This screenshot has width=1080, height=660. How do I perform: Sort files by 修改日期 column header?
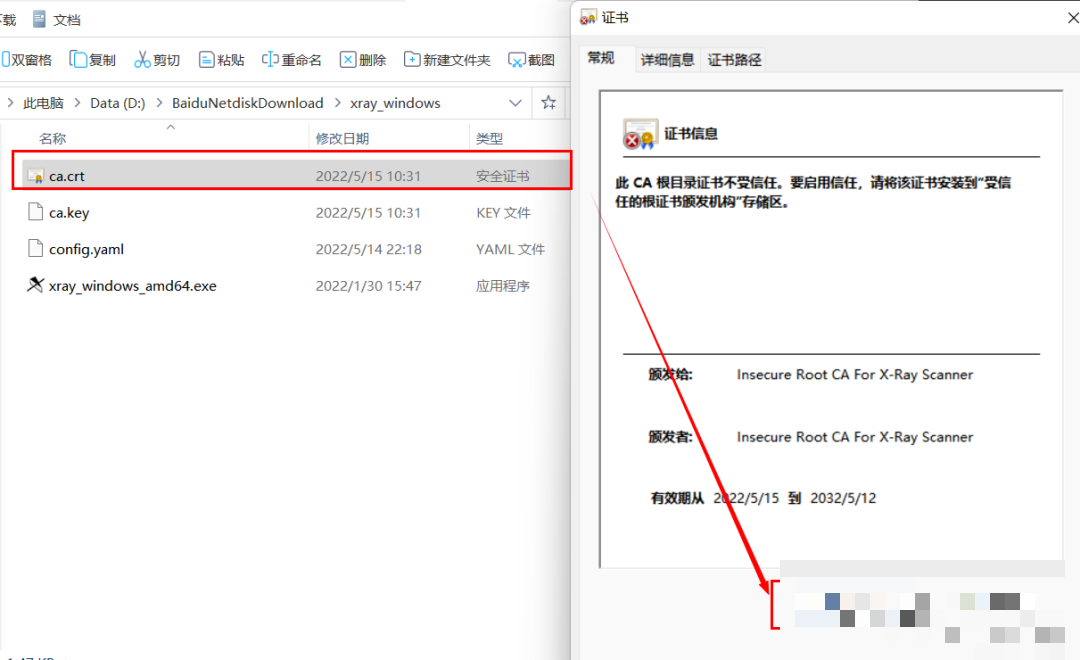coord(342,138)
